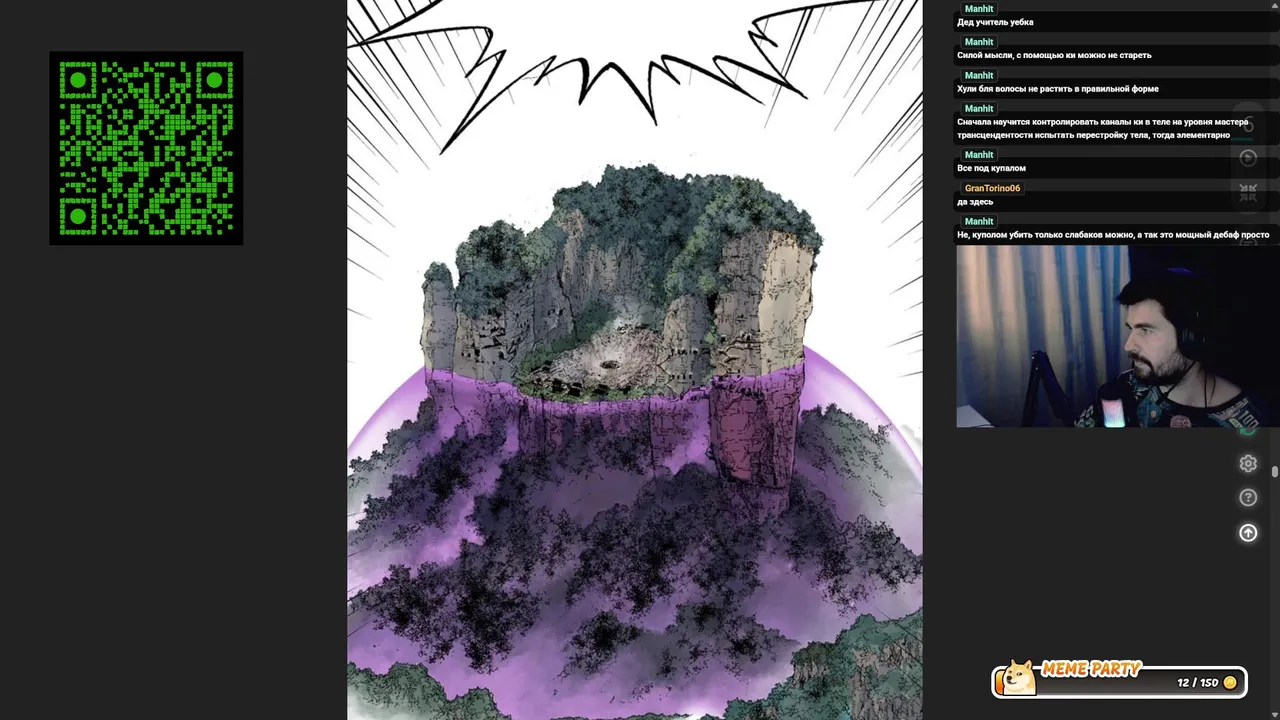Click the autoplay play icon in sidebar
Screen dimensions: 1280x720
pyautogui.click(x=1248, y=158)
